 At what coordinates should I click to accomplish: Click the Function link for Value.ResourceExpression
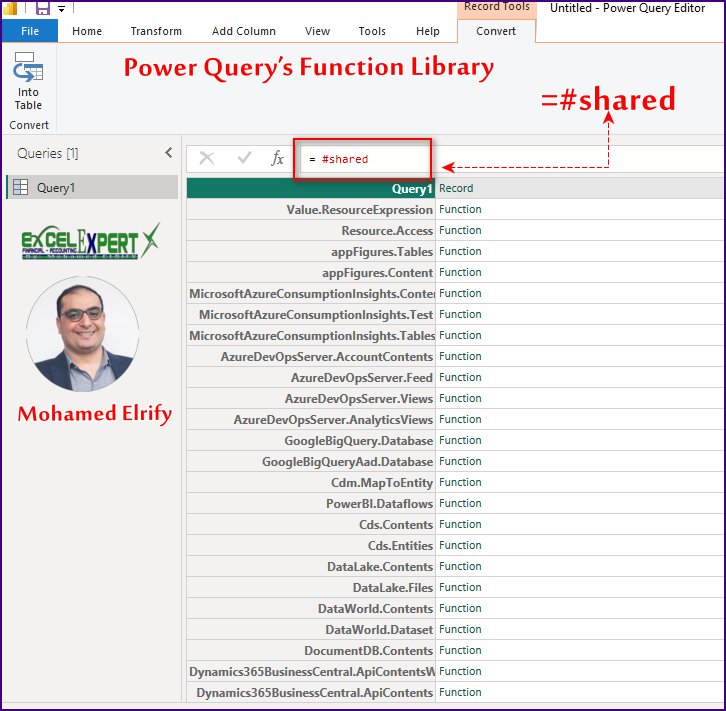pos(460,209)
